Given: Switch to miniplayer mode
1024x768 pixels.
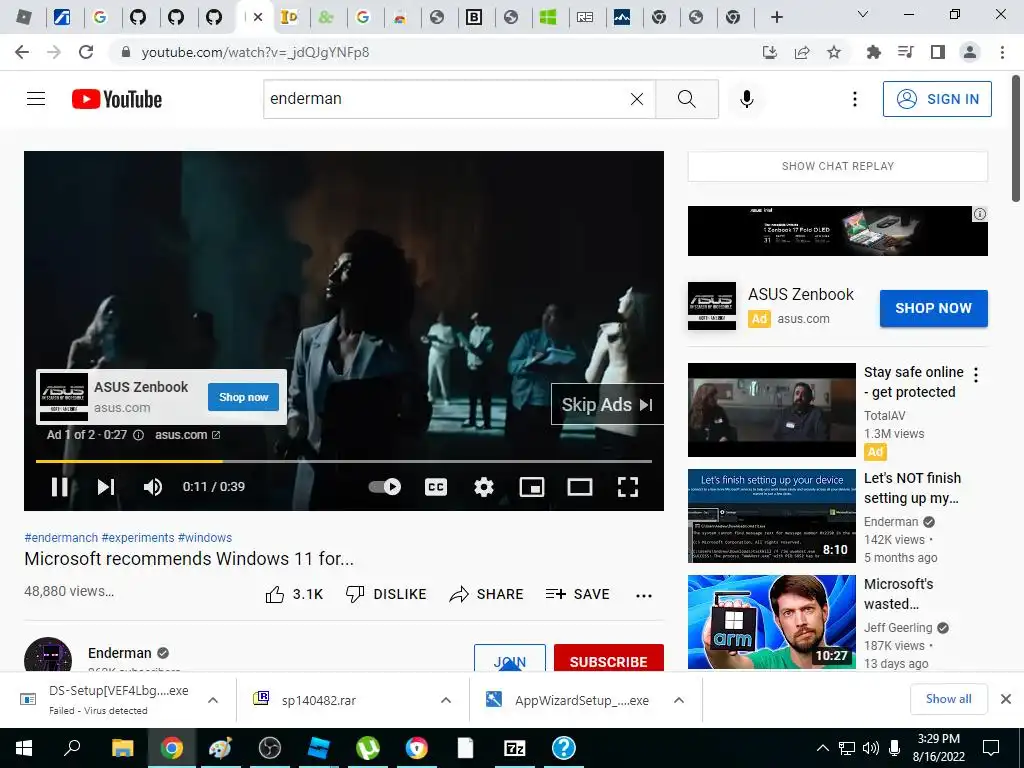Looking at the screenshot, I should tap(532, 487).
